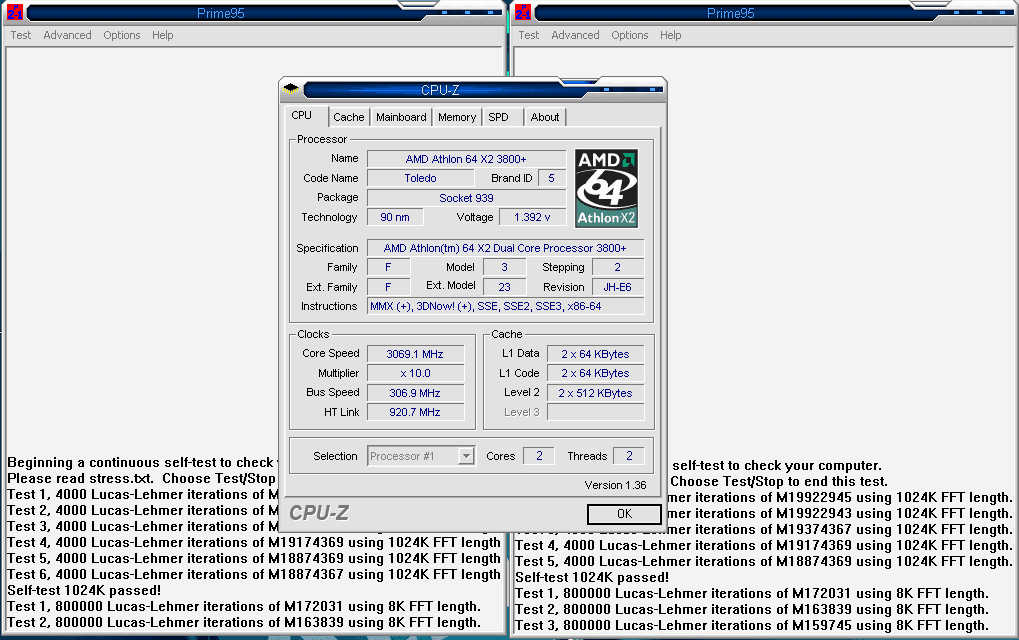
Task: Click the Revision value JH-E6
Action: tap(617, 287)
